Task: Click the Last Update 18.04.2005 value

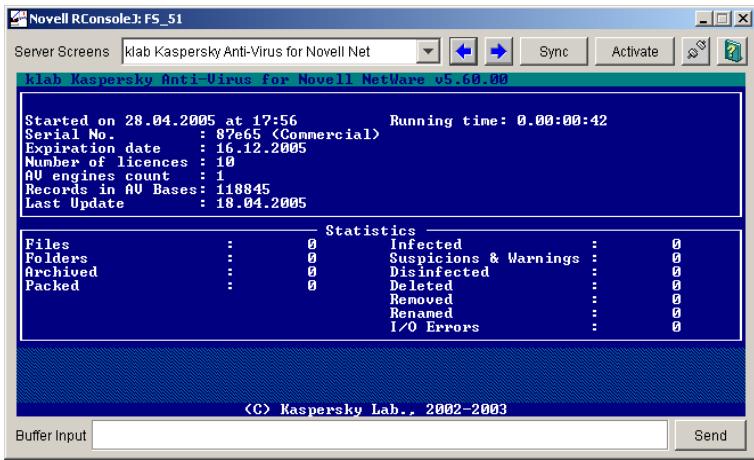Action: 261,203
